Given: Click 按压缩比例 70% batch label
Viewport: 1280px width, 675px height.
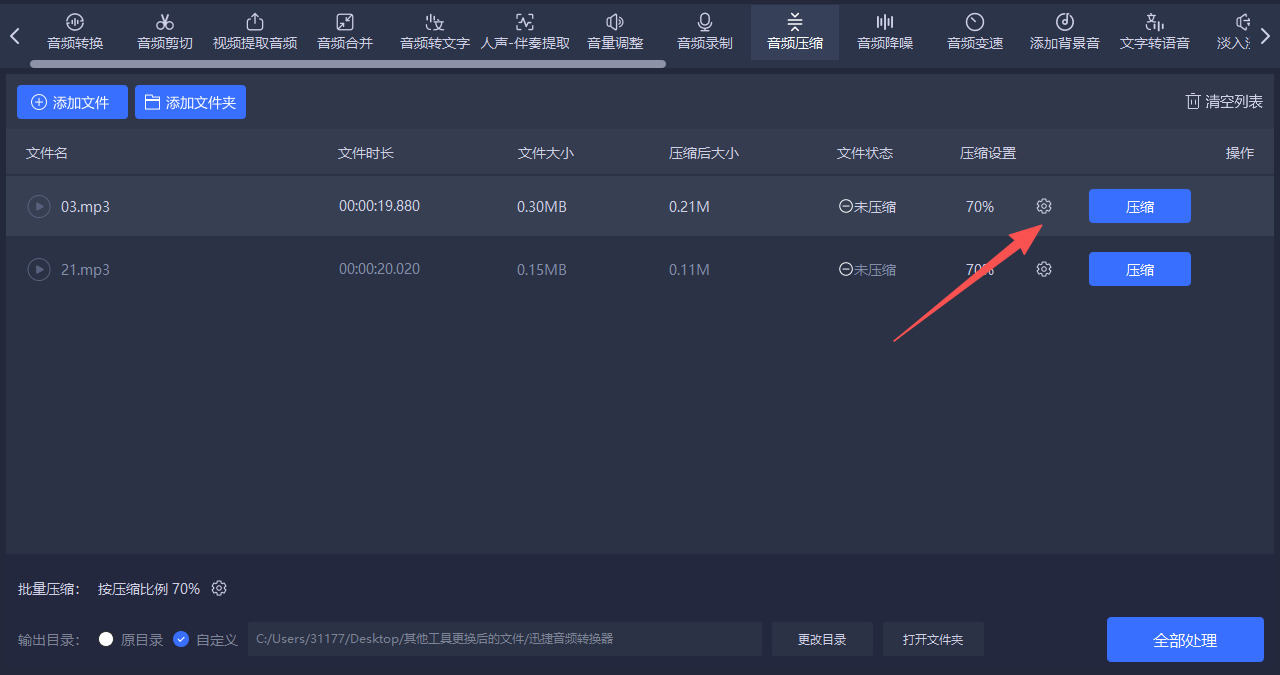Looking at the screenshot, I should click(149, 589).
